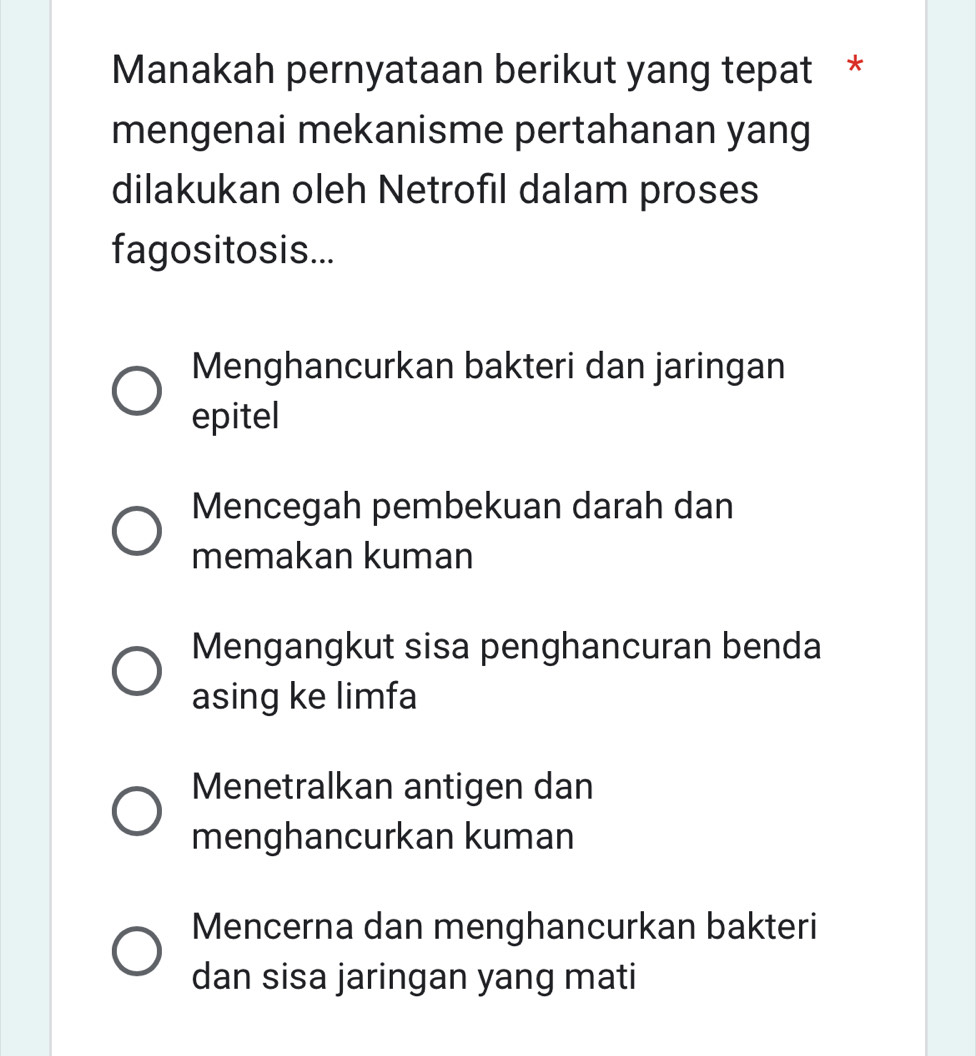Click the word 'epitel' in first option
This screenshot has width=976, height=1056.
click(235, 416)
